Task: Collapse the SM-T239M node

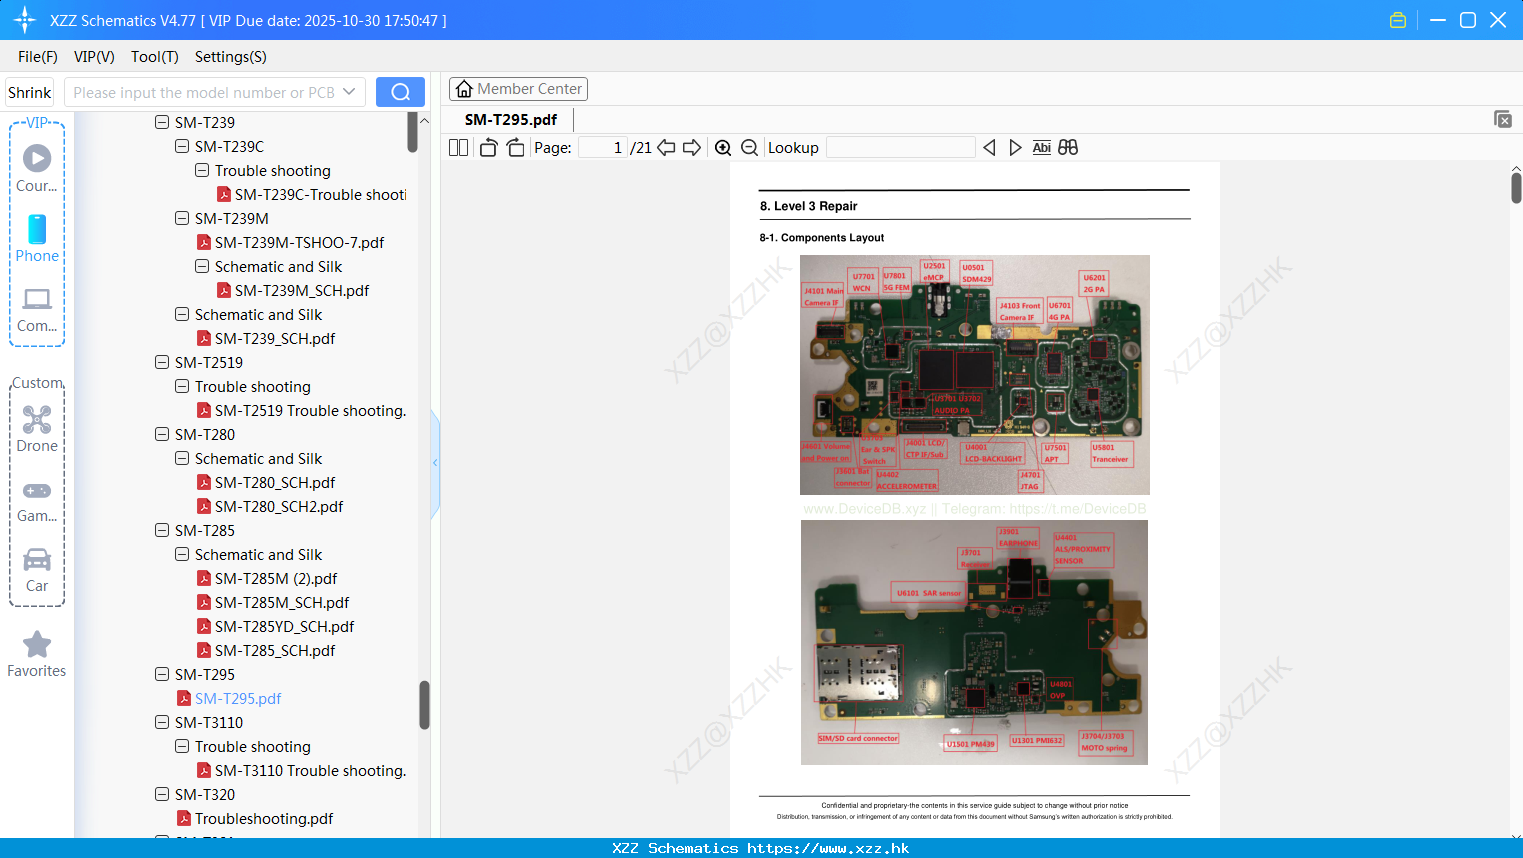Action: tap(182, 218)
